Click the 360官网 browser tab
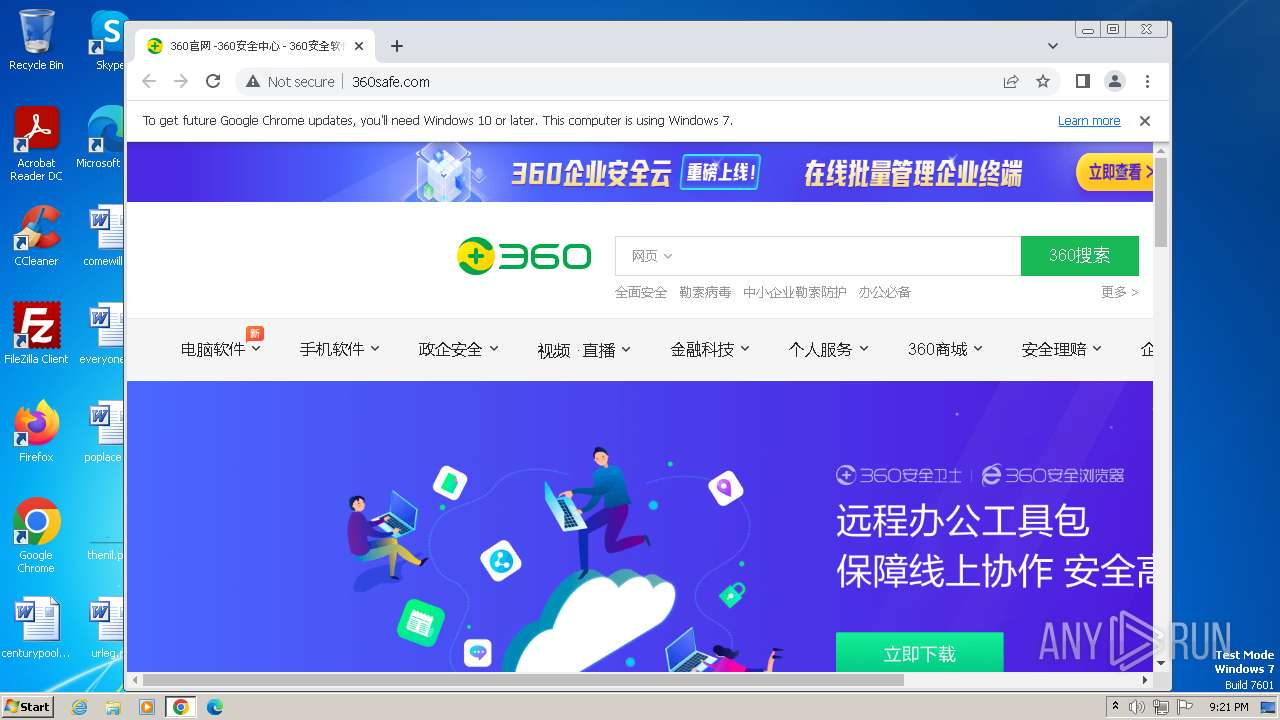The image size is (1280, 720). [255, 46]
